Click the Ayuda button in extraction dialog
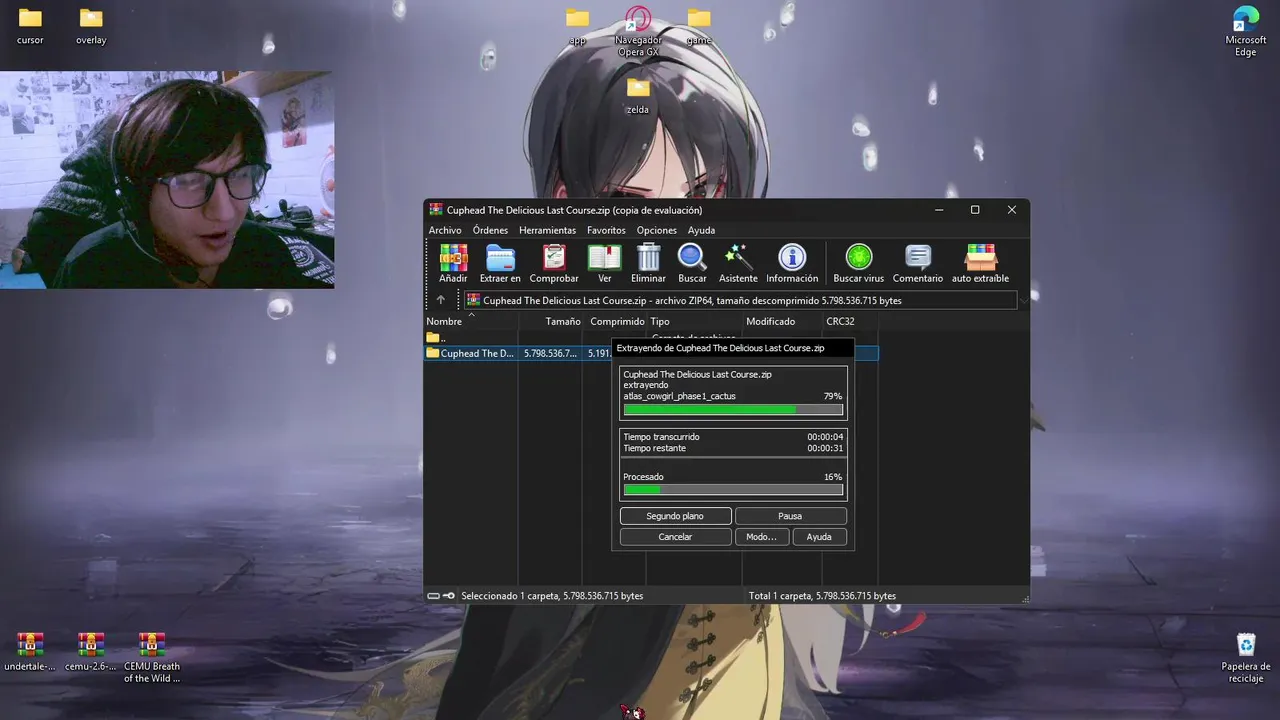Image resolution: width=1280 pixels, height=720 pixels. (x=819, y=537)
